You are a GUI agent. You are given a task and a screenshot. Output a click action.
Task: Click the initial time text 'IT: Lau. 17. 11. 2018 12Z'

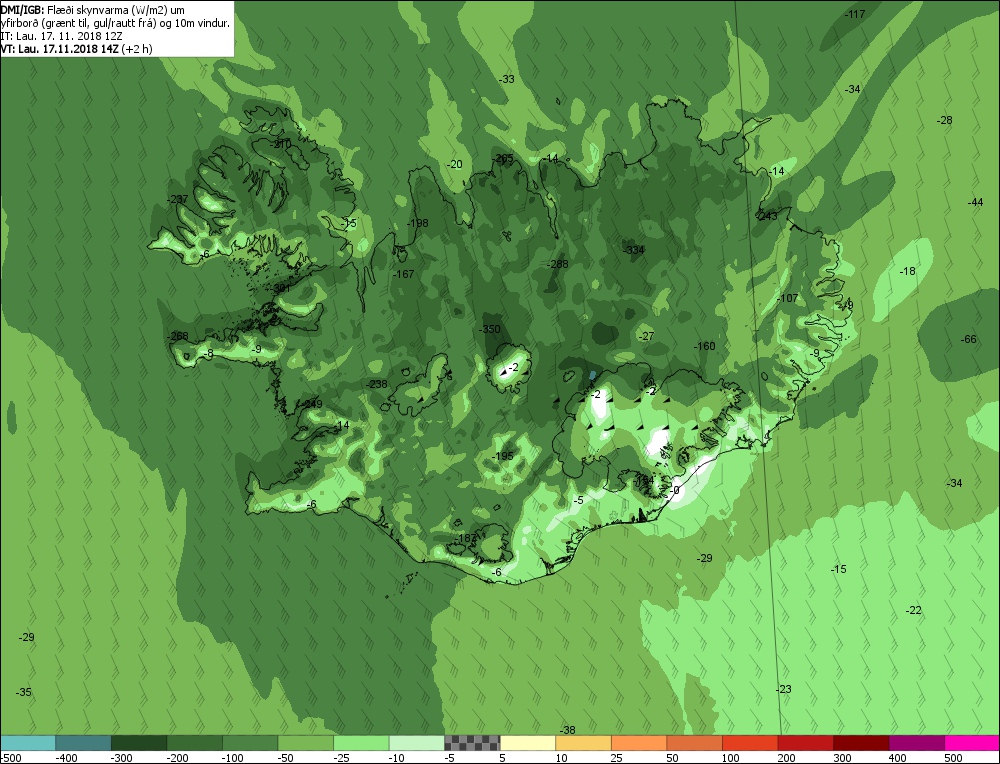point(61,36)
